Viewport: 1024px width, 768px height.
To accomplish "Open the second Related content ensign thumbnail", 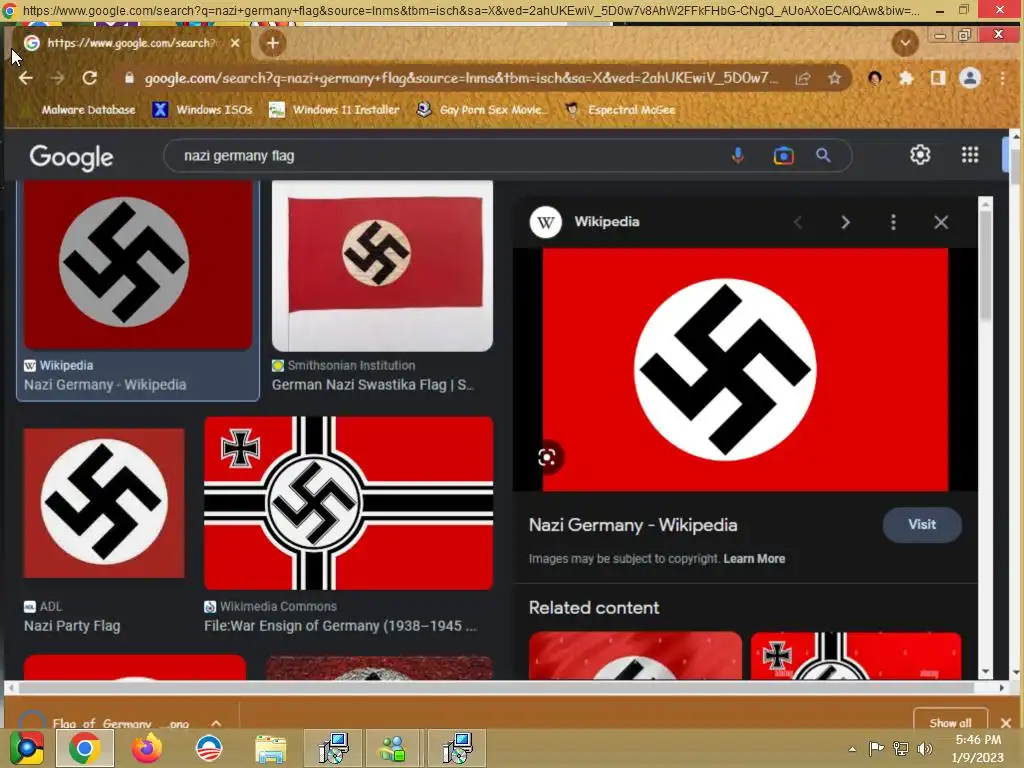I will (856, 655).
